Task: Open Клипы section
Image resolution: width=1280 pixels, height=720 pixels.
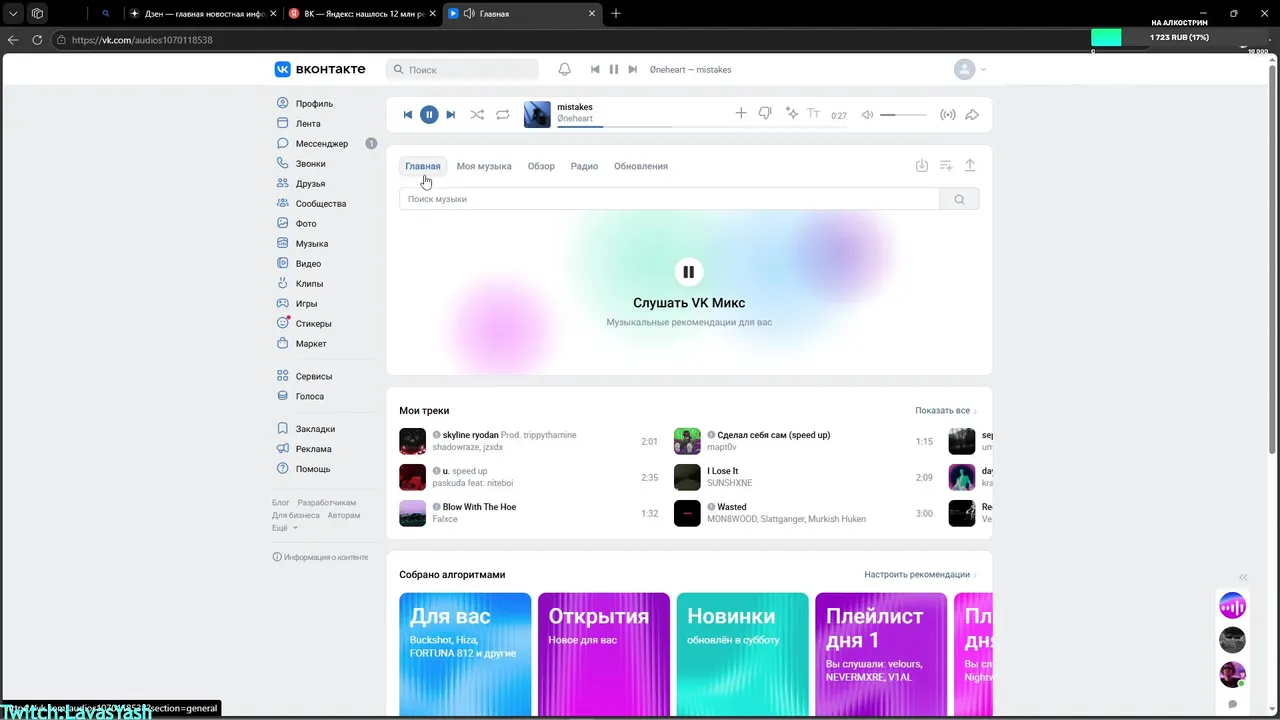Action: pyautogui.click(x=309, y=284)
